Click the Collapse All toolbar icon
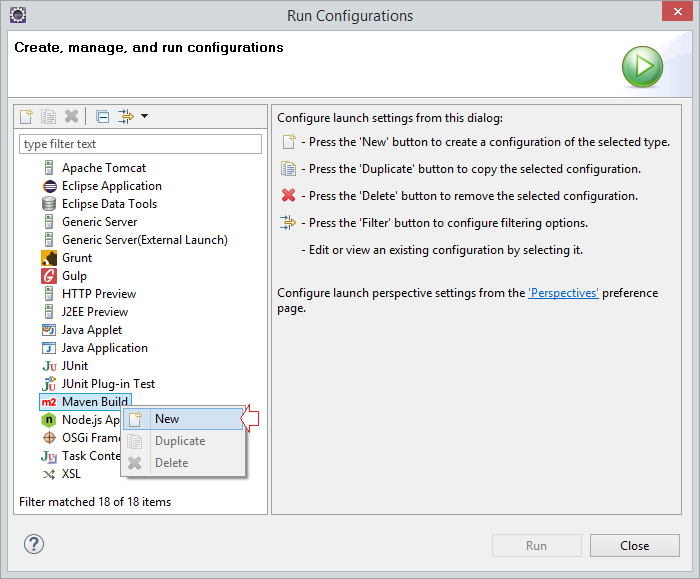The image size is (700, 579). [103, 117]
